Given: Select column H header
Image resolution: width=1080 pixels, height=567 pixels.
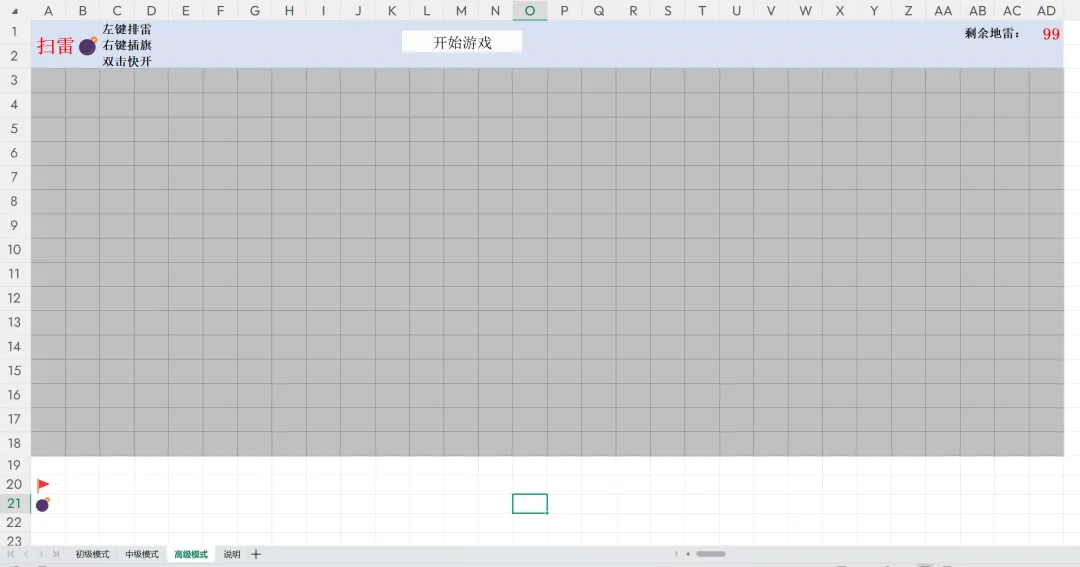Looking at the screenshot, I should tap(289, 10).
